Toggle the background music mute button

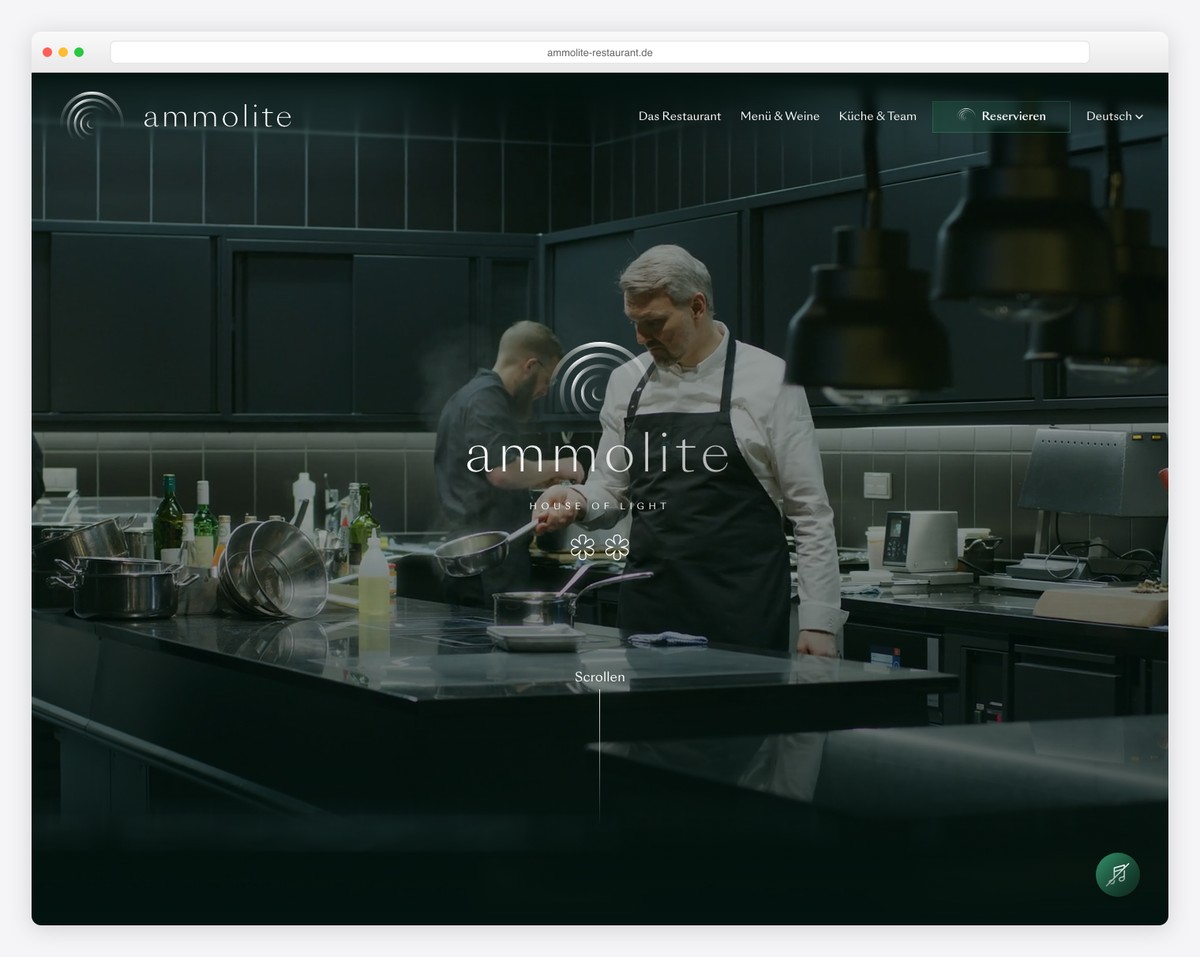pyautogui.click(x=1117, y=874)
